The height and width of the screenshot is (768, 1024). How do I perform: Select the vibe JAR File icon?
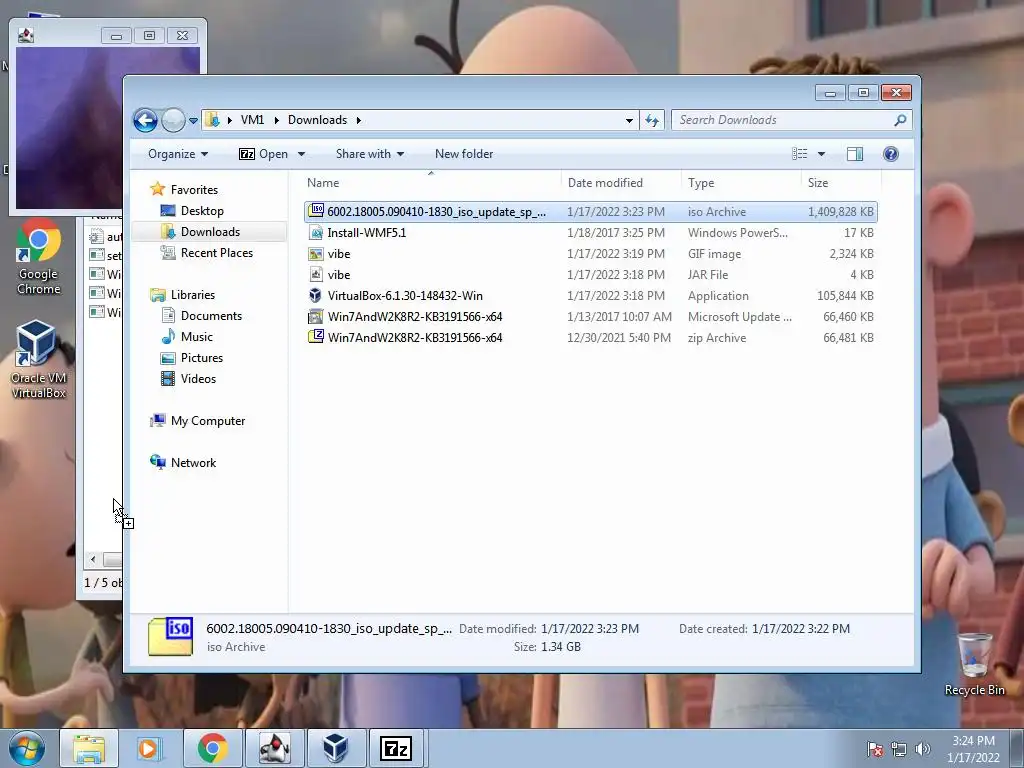click(x=316, y=274)
